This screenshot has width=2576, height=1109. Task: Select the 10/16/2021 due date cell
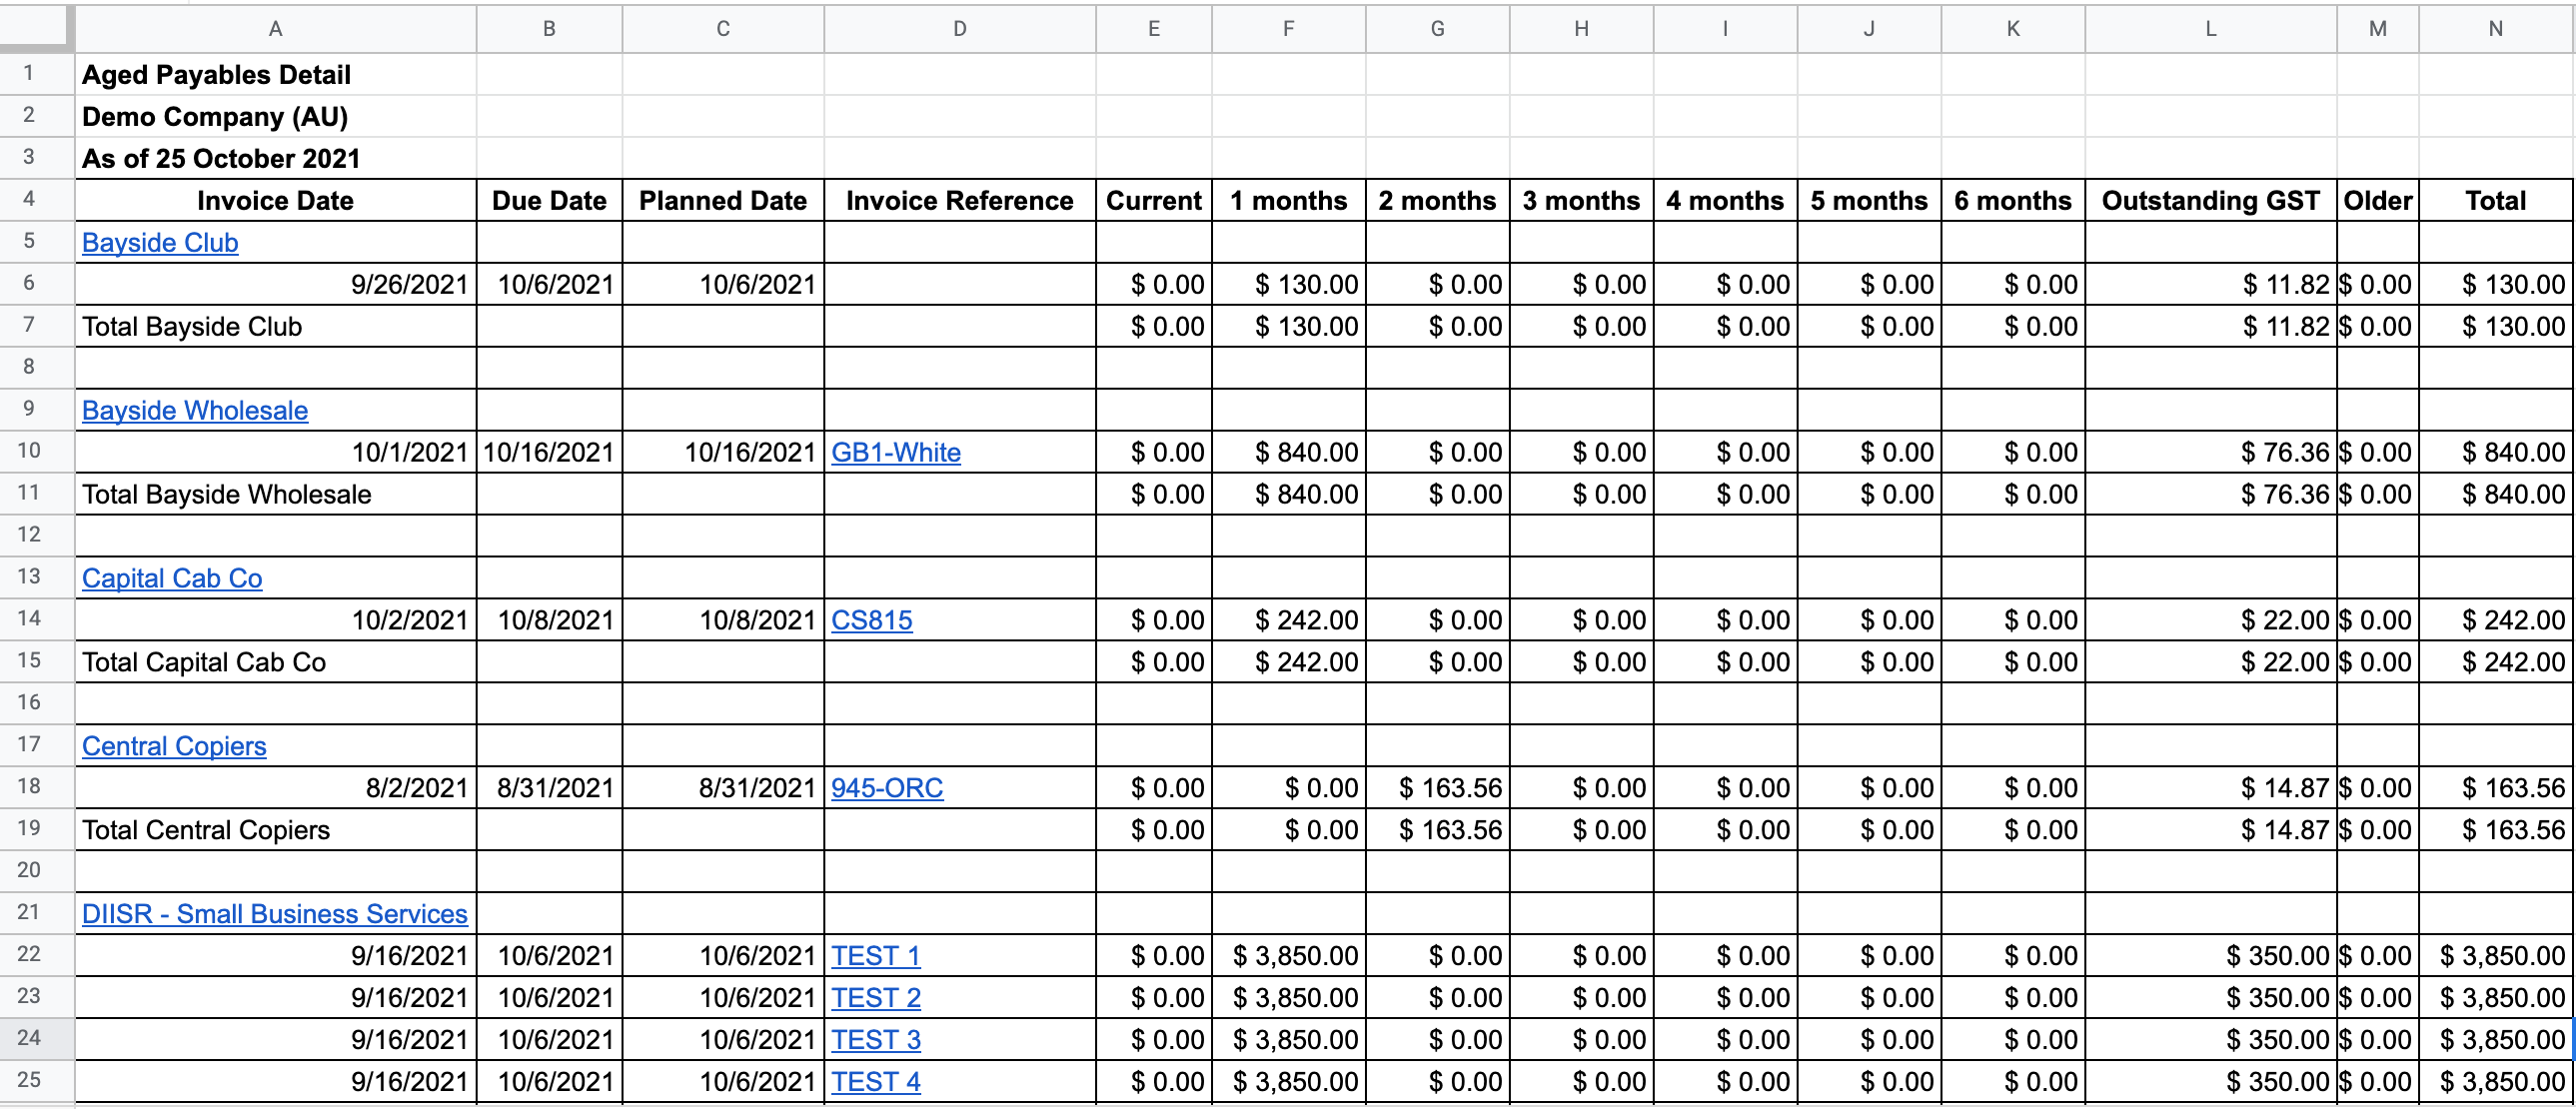point(550,453)
